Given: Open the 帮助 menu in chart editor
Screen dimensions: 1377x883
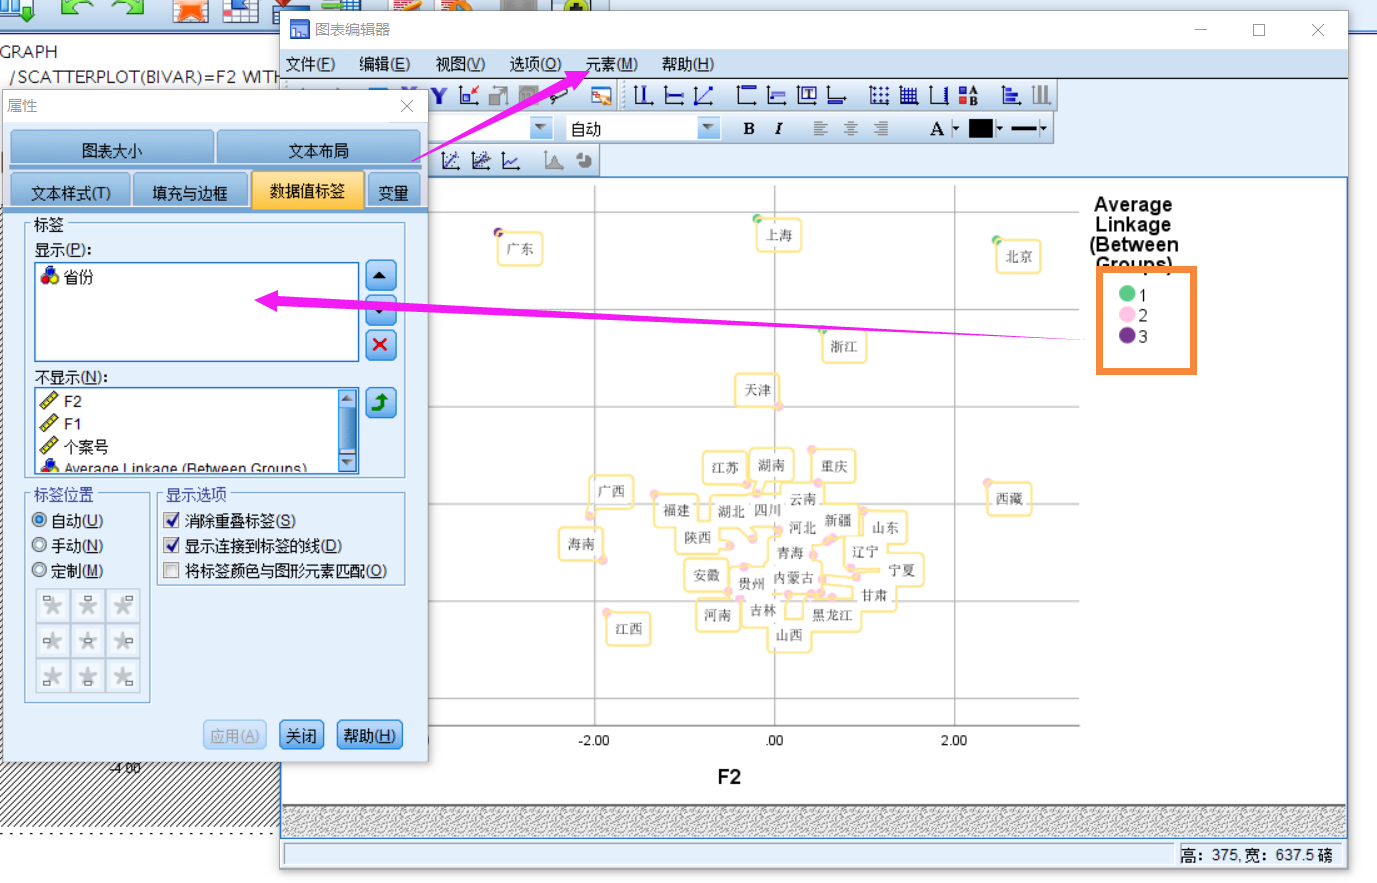Looking at the screenshot, I should (688, 64).
